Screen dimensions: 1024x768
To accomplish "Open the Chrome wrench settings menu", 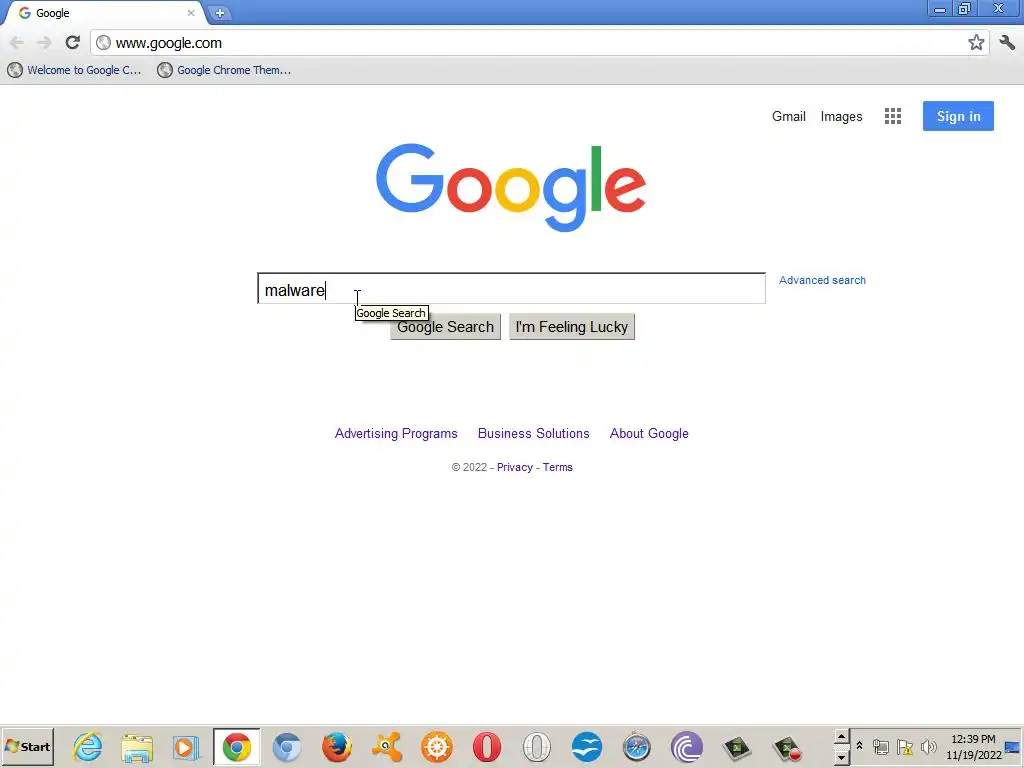I will (x=1007, y=42).
